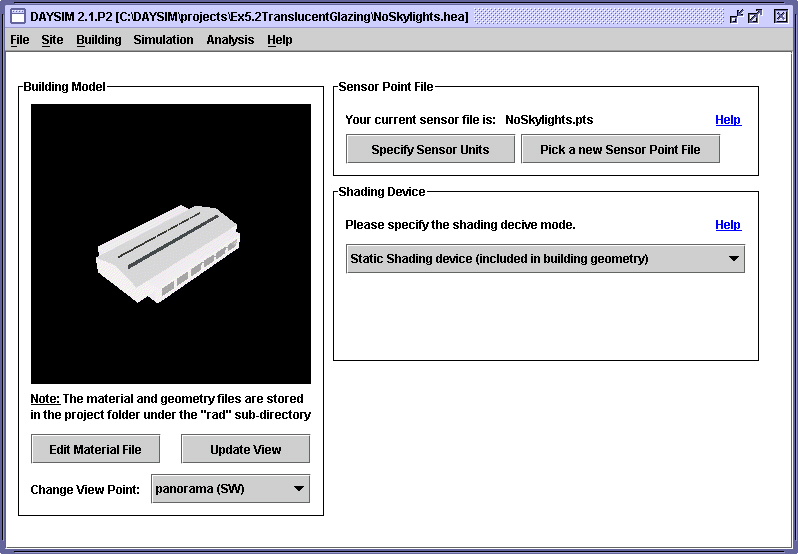This screenshot has width=798, height=554.
Task: Expand the panorama (SW) view point dropdown
Action: [231, 489]
